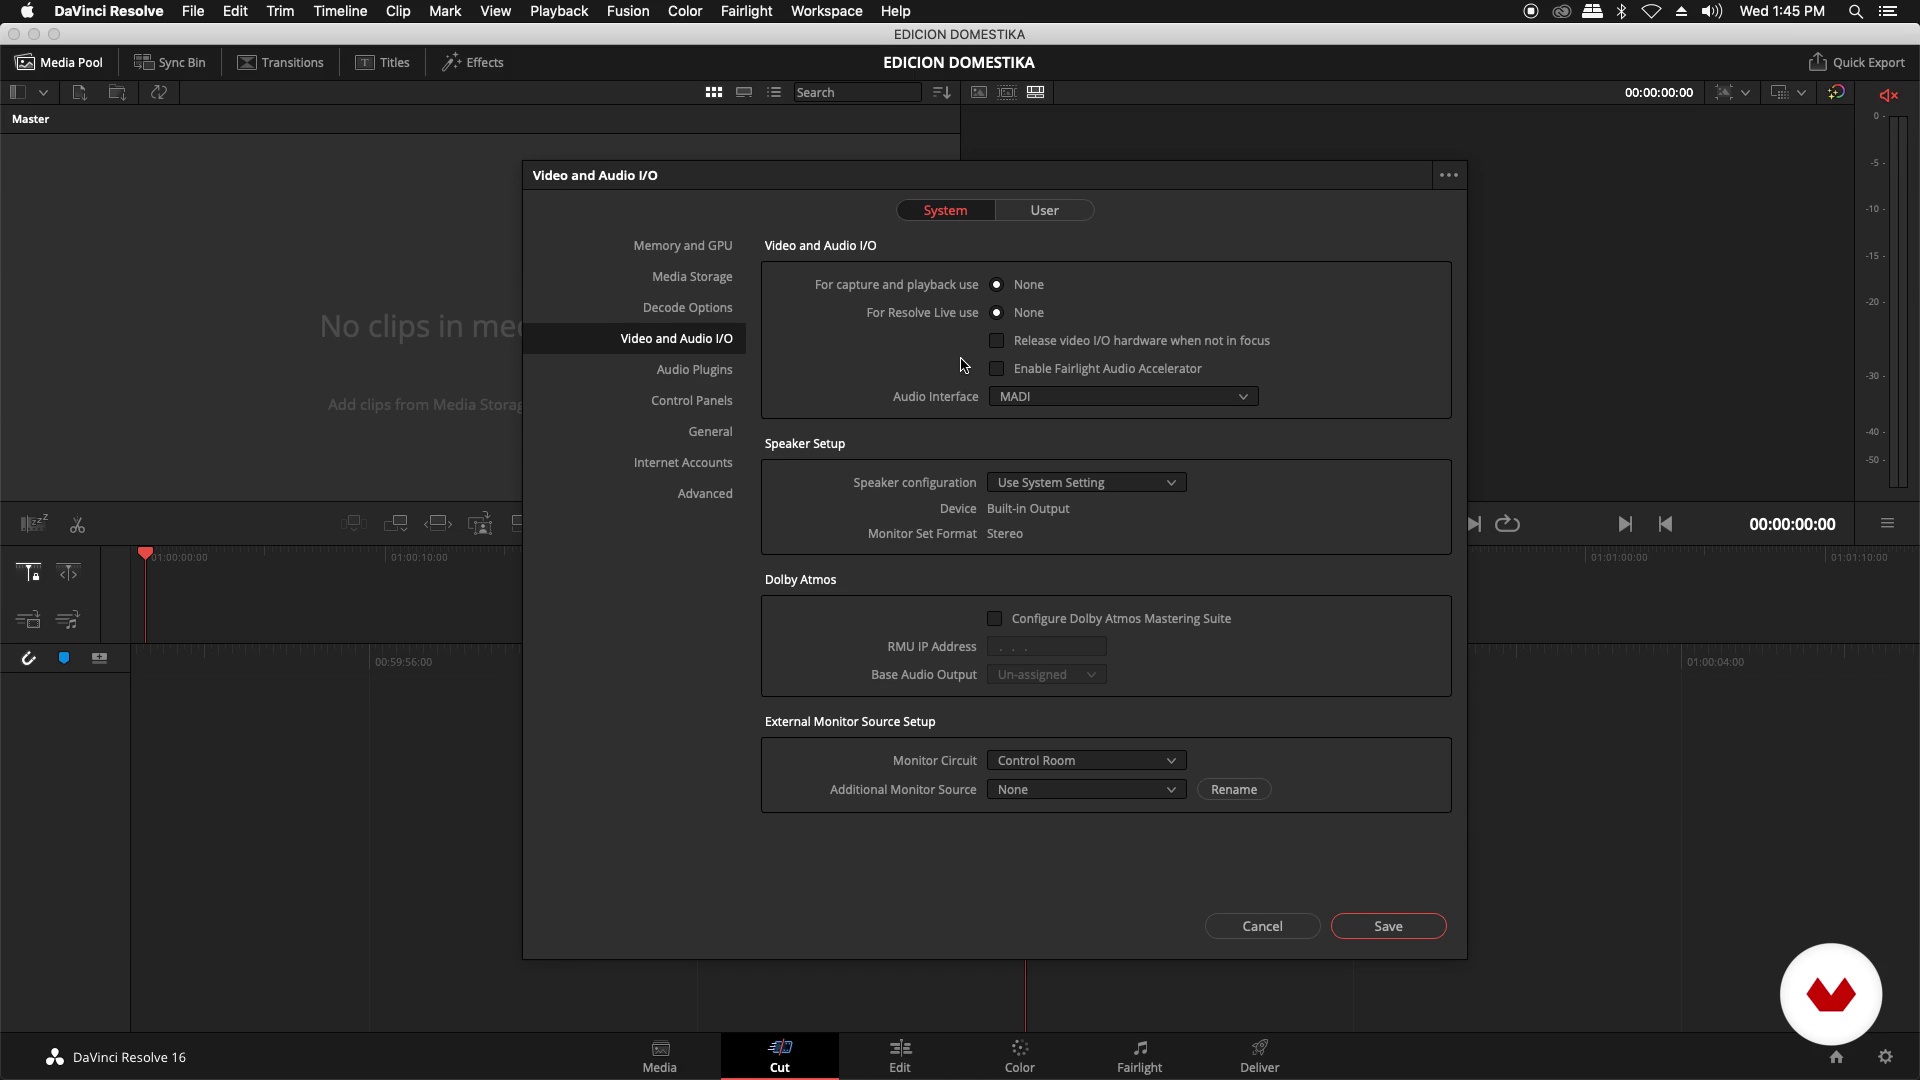Open Control Panels section
This screenshot has height=1080, width=1920.
[x=691, y=401]
